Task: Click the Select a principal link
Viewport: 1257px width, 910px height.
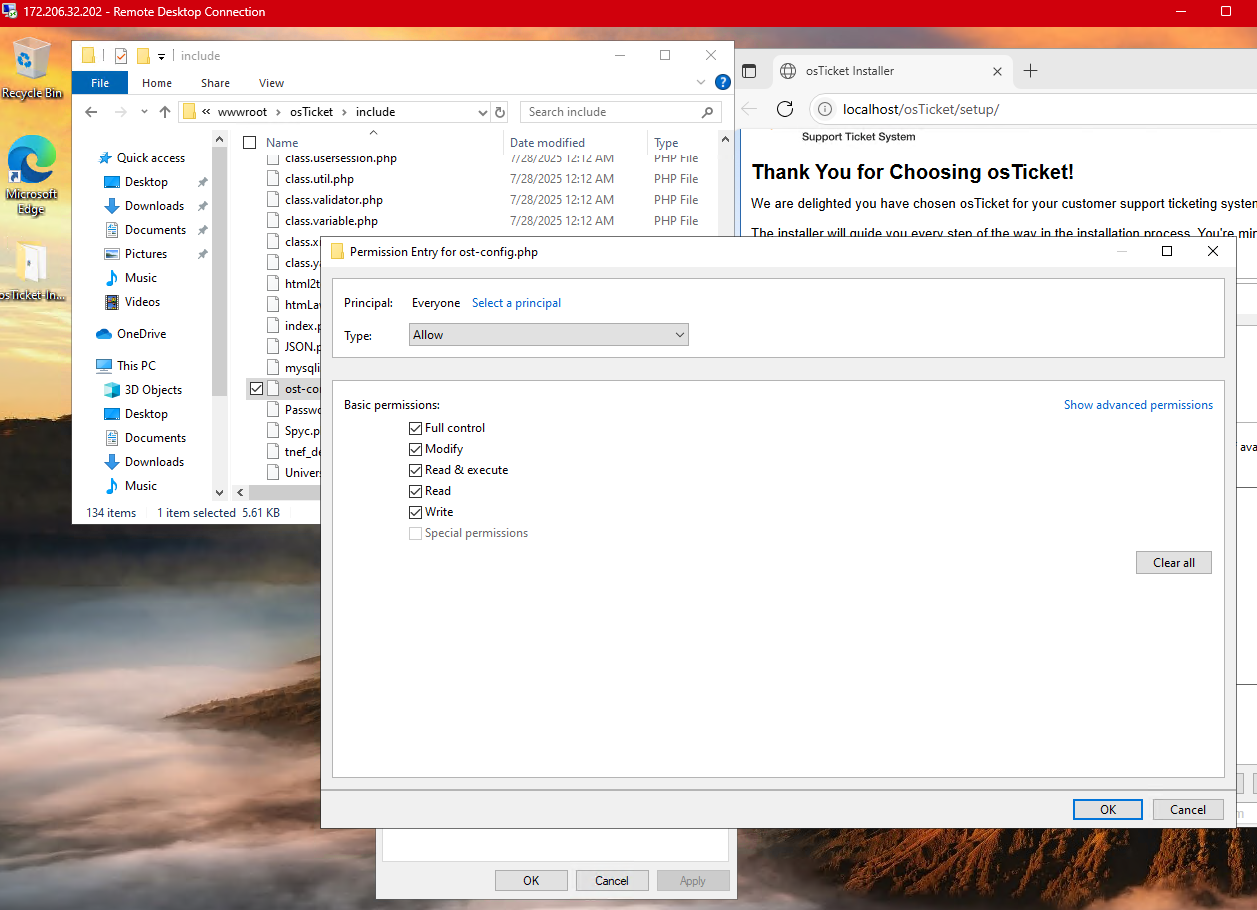Action: pyautogui.click(x=516, y=303)
